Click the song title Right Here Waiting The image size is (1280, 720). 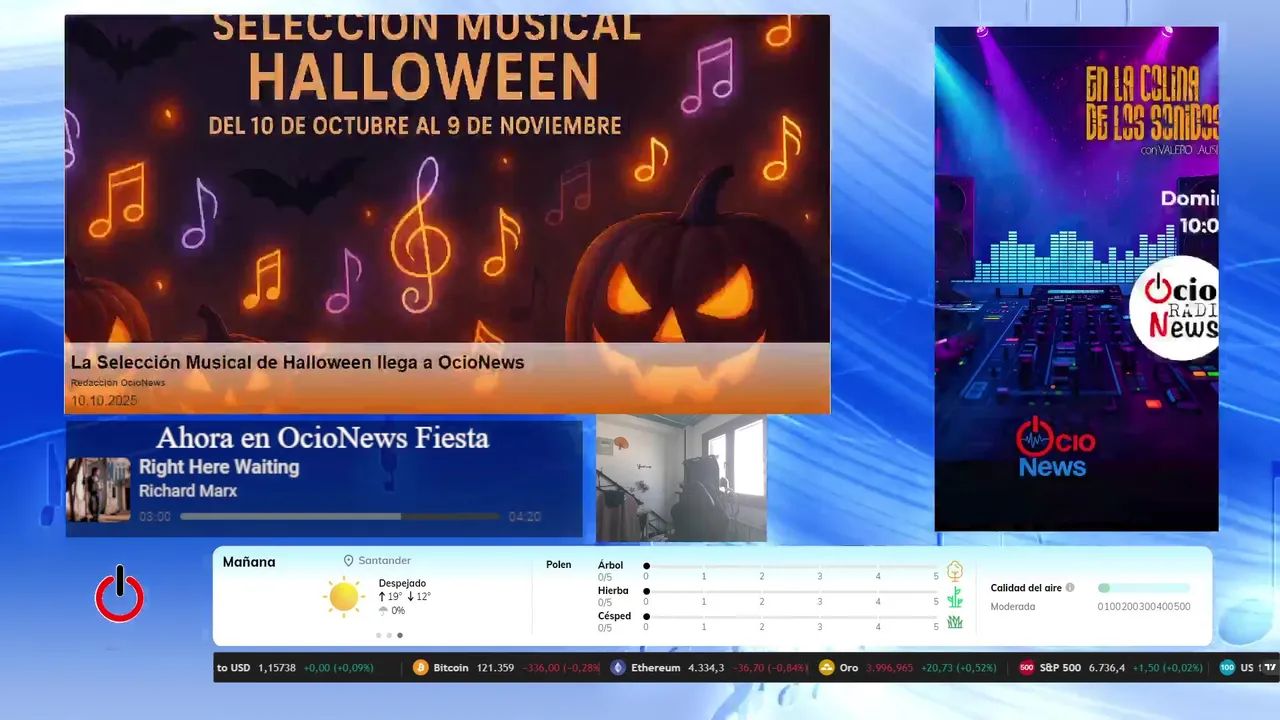(x=219, y=467)
